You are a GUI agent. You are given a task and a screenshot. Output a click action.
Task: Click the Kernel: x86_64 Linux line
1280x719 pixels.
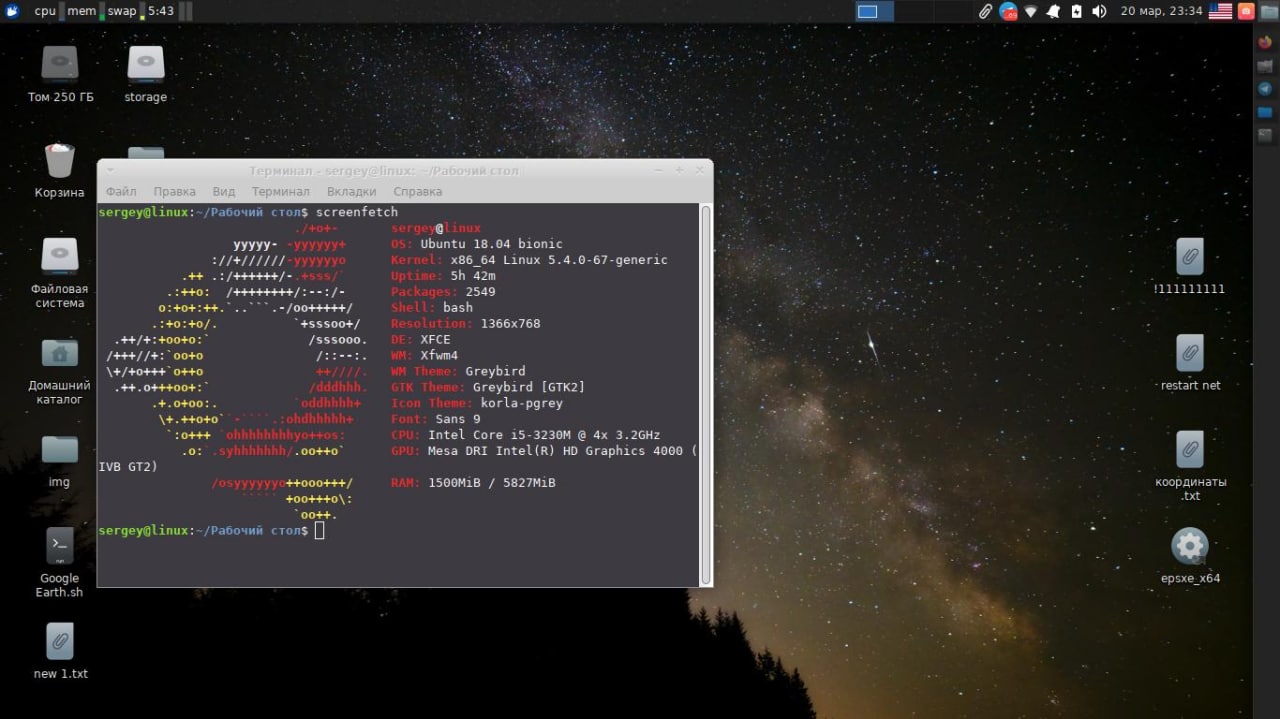[x=529, y=260]
